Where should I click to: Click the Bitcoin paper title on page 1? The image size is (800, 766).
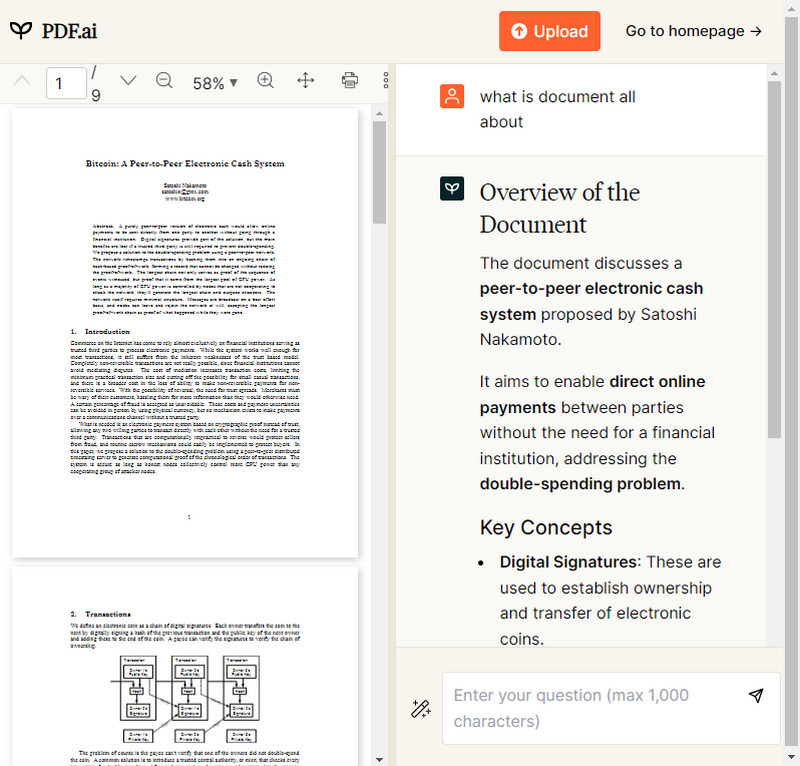point(185,164)
